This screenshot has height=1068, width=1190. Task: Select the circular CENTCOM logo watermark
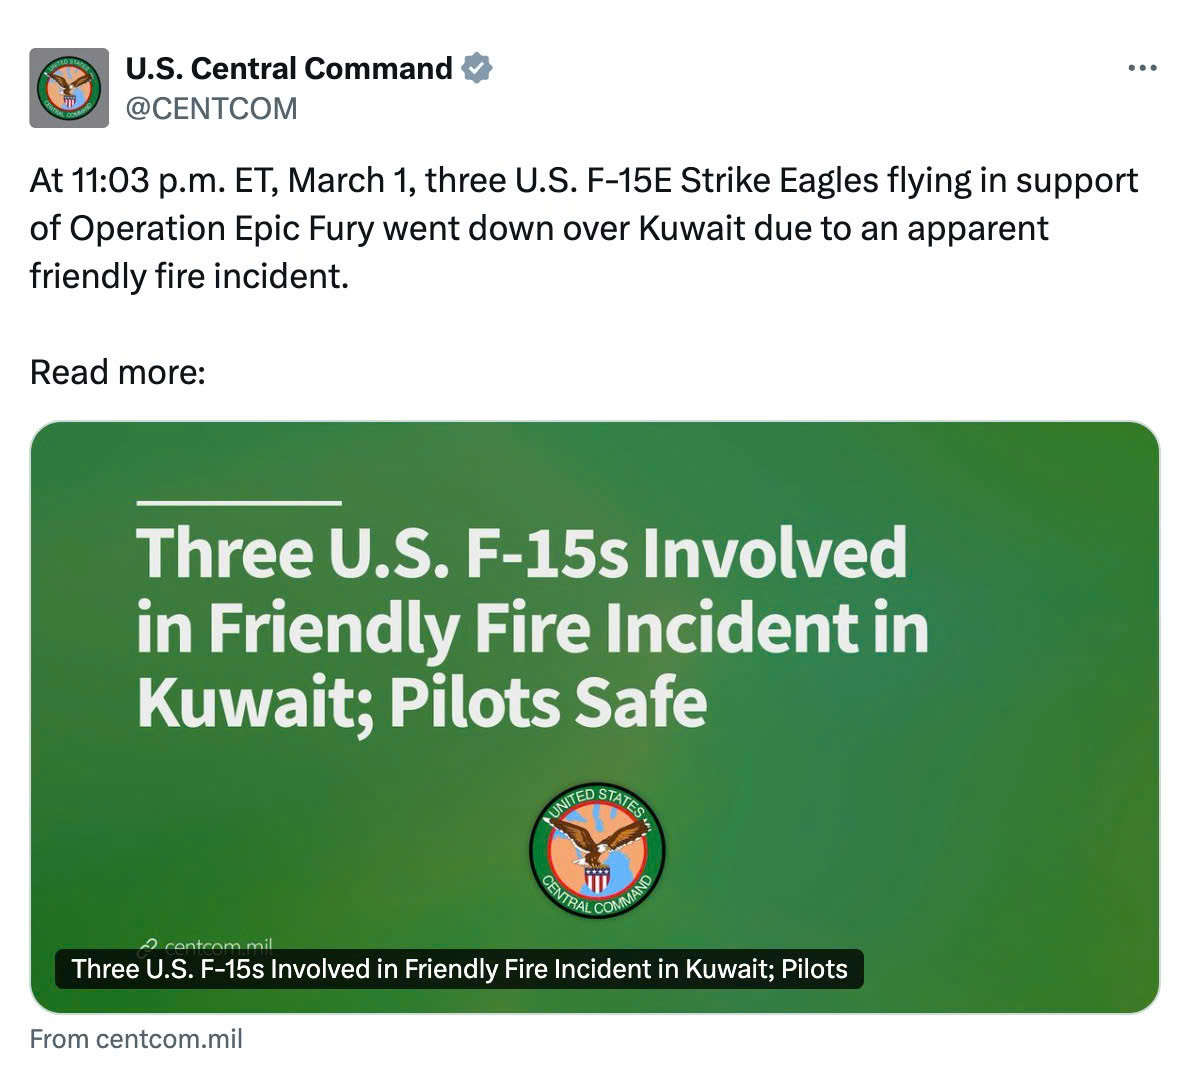tap(596, 849)
